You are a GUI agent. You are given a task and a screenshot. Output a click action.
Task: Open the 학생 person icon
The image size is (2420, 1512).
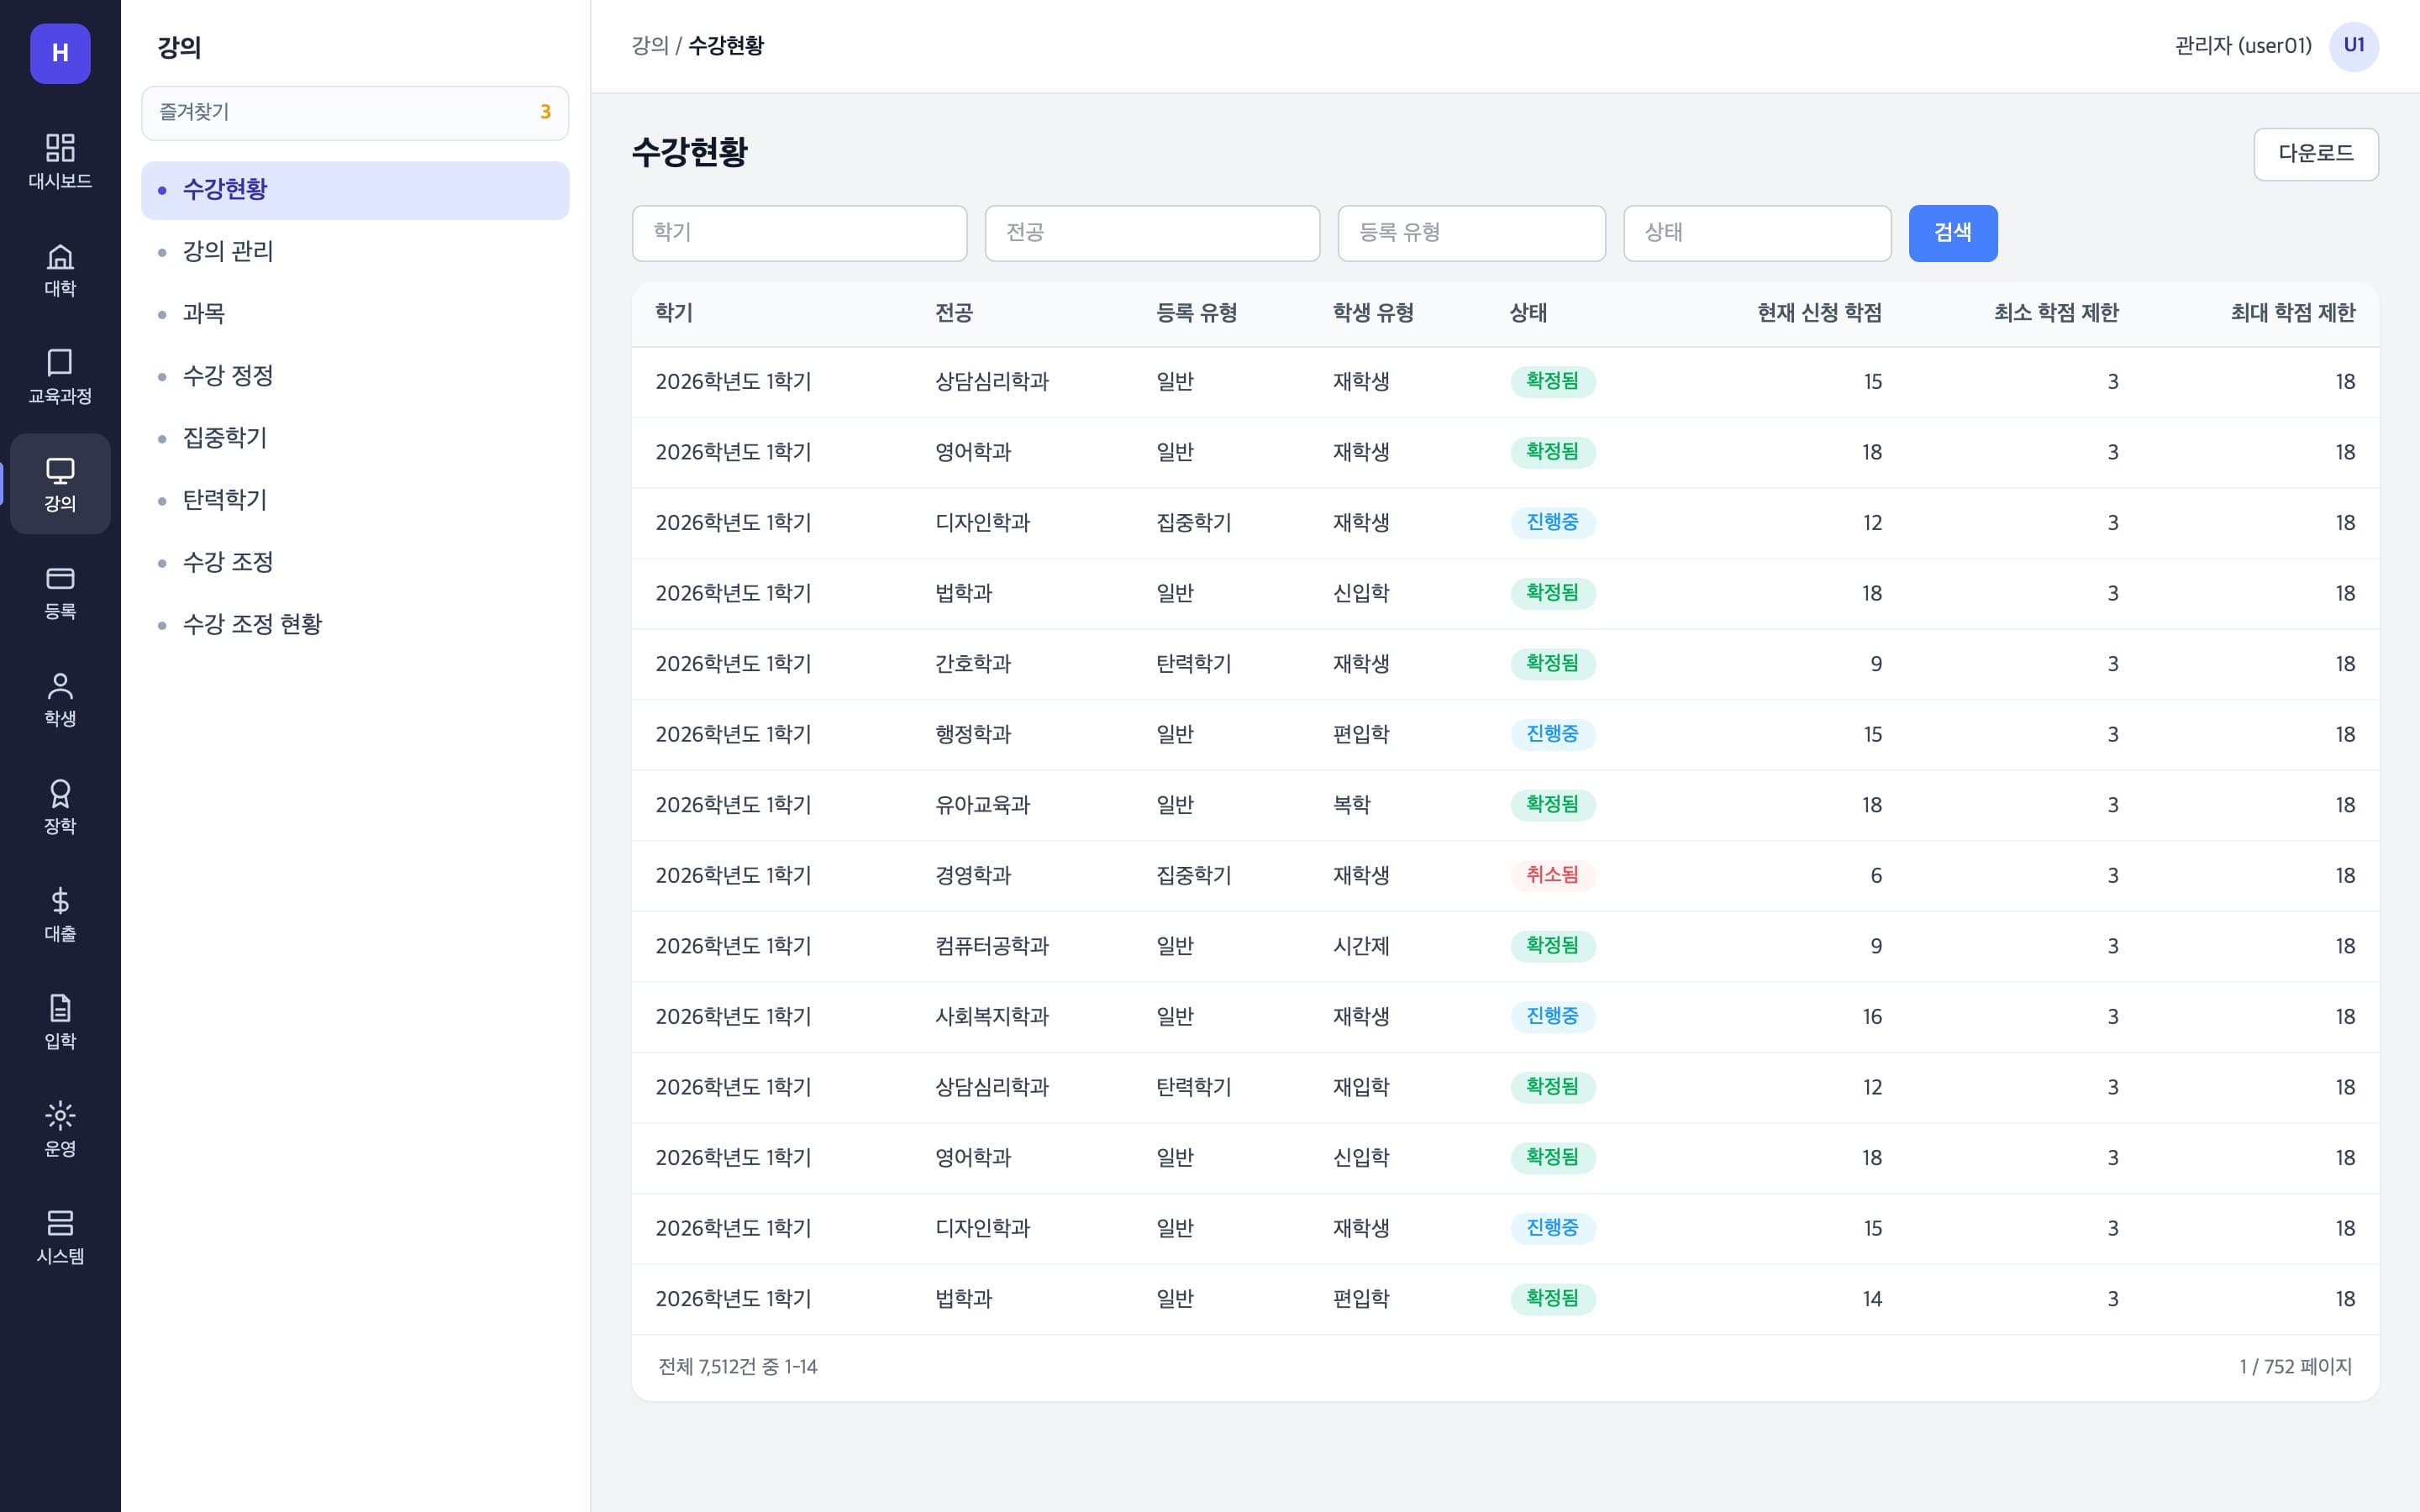60,699
